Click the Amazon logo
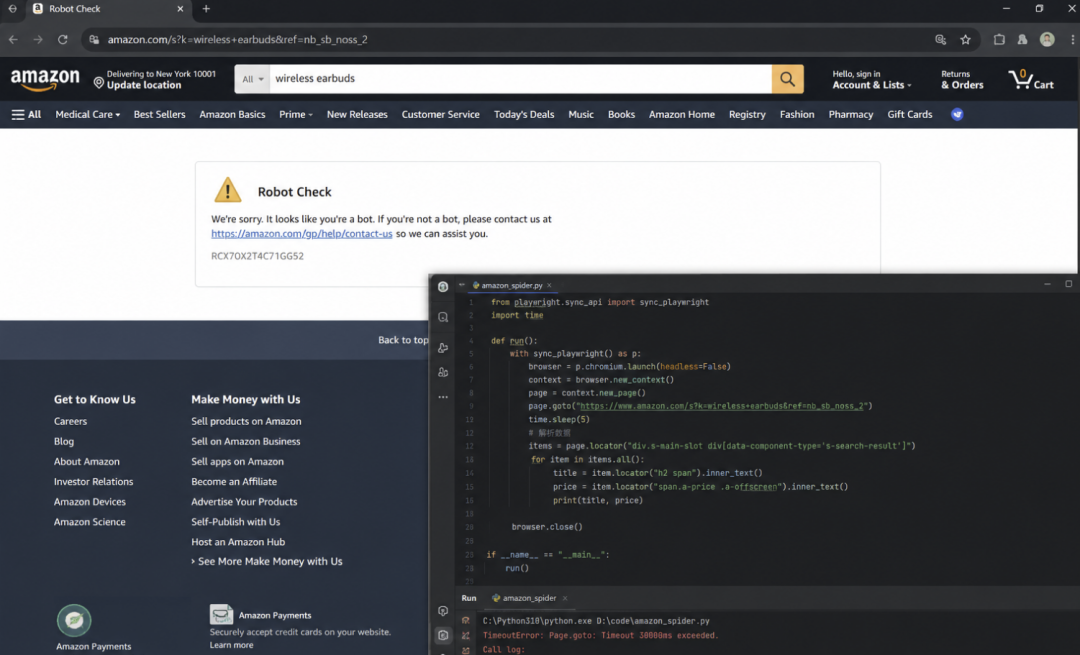Viewport: 1080px width, 655px height. [x=45, y=80]
